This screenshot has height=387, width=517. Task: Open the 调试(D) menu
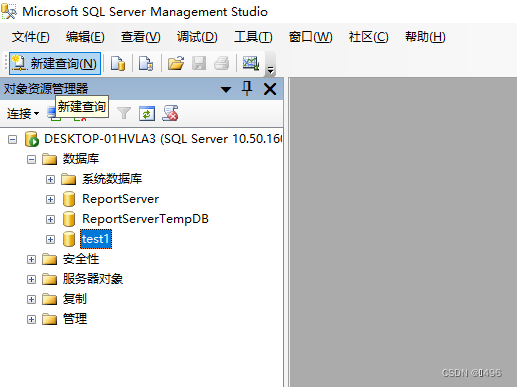coord(197,37)
